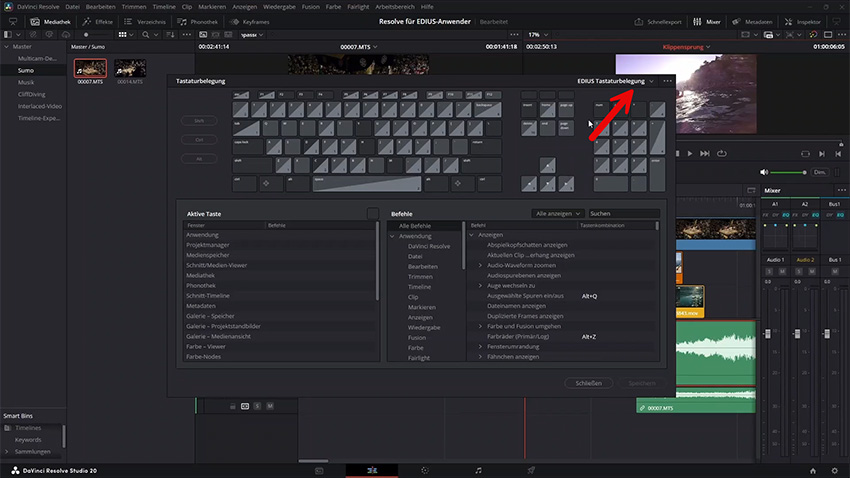The width and height of the screenshot is (850, 478).
Task: Open the Hilfe menu
Action: coord(427,7)
